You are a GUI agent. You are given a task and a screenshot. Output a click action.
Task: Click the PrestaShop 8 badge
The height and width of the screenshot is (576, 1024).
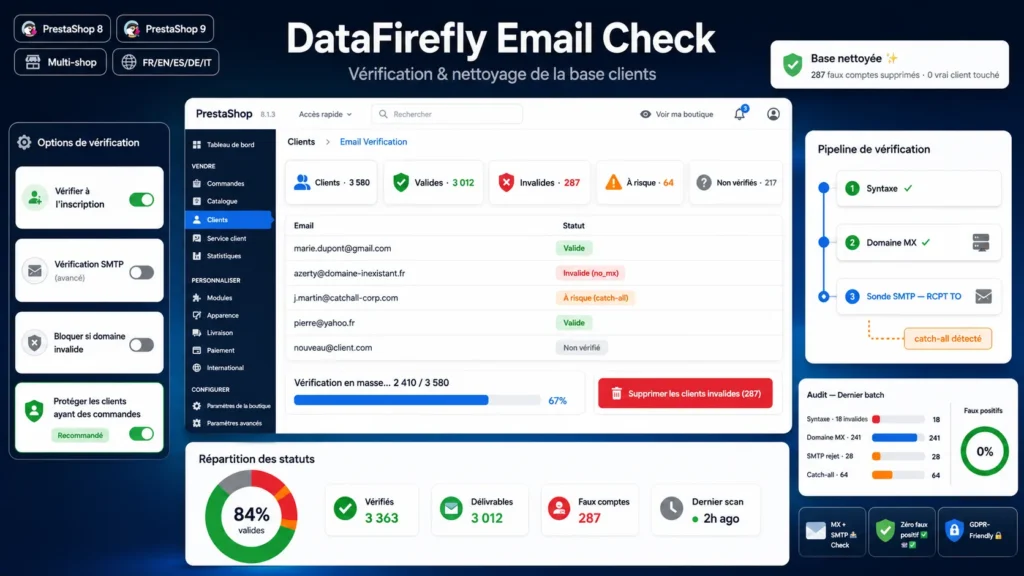point(62,29)
